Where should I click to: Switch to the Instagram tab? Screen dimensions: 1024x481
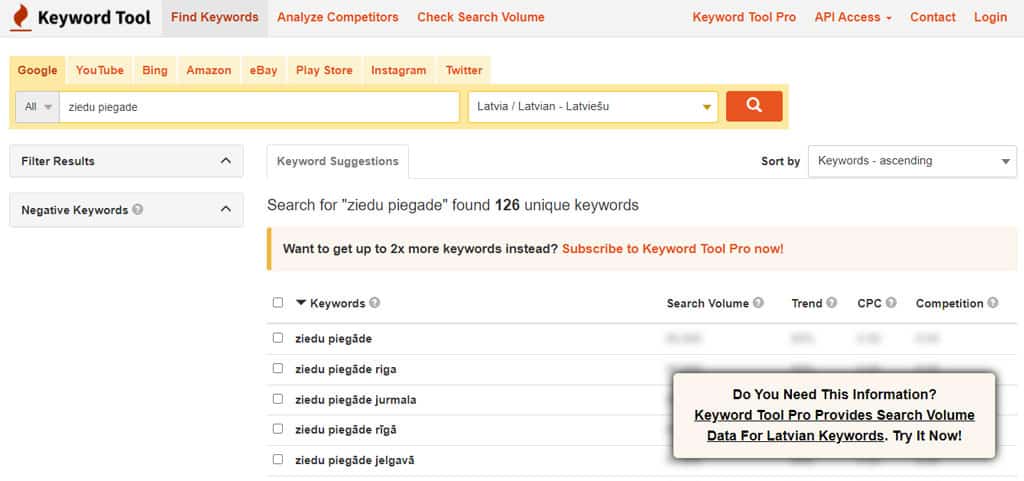[x=398, y=70]
